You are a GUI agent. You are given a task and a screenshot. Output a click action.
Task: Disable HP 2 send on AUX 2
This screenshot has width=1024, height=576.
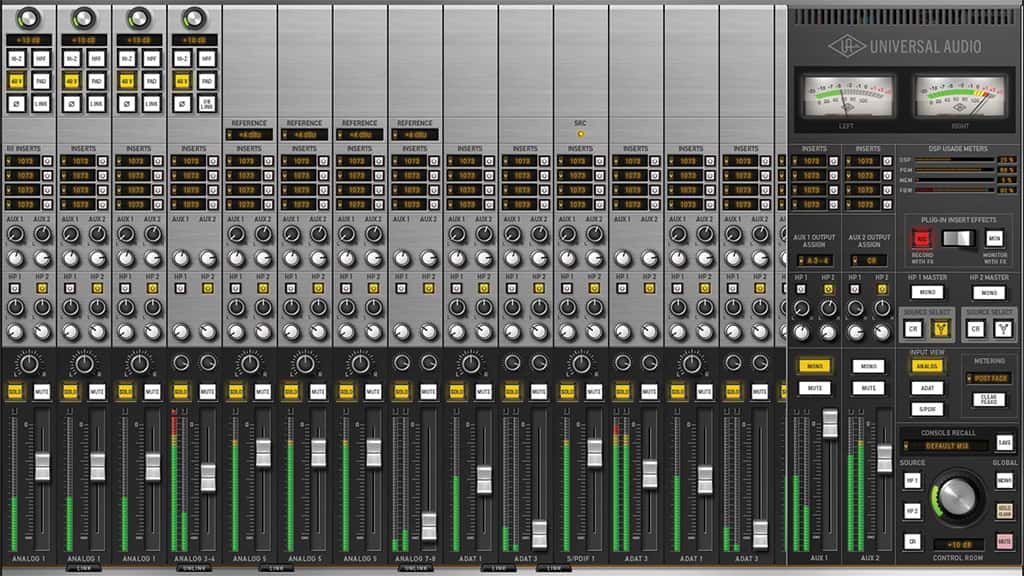[x=882, y=289]
